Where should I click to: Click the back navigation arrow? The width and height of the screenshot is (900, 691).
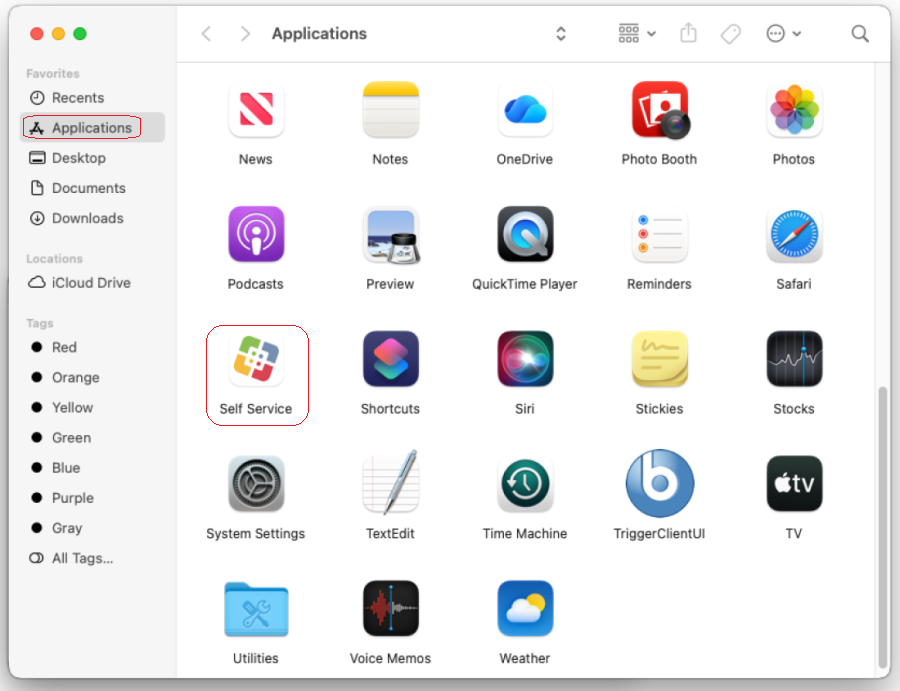[x=206, y=33]
